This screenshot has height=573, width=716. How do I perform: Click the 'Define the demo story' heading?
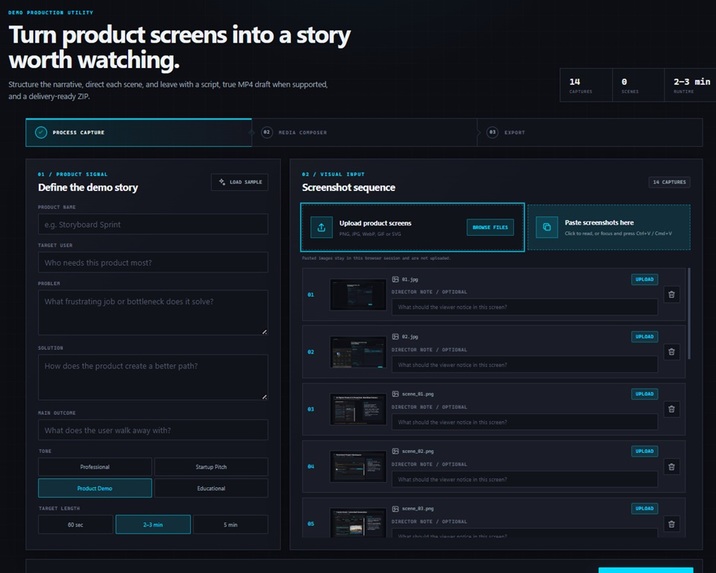[88, 188]
